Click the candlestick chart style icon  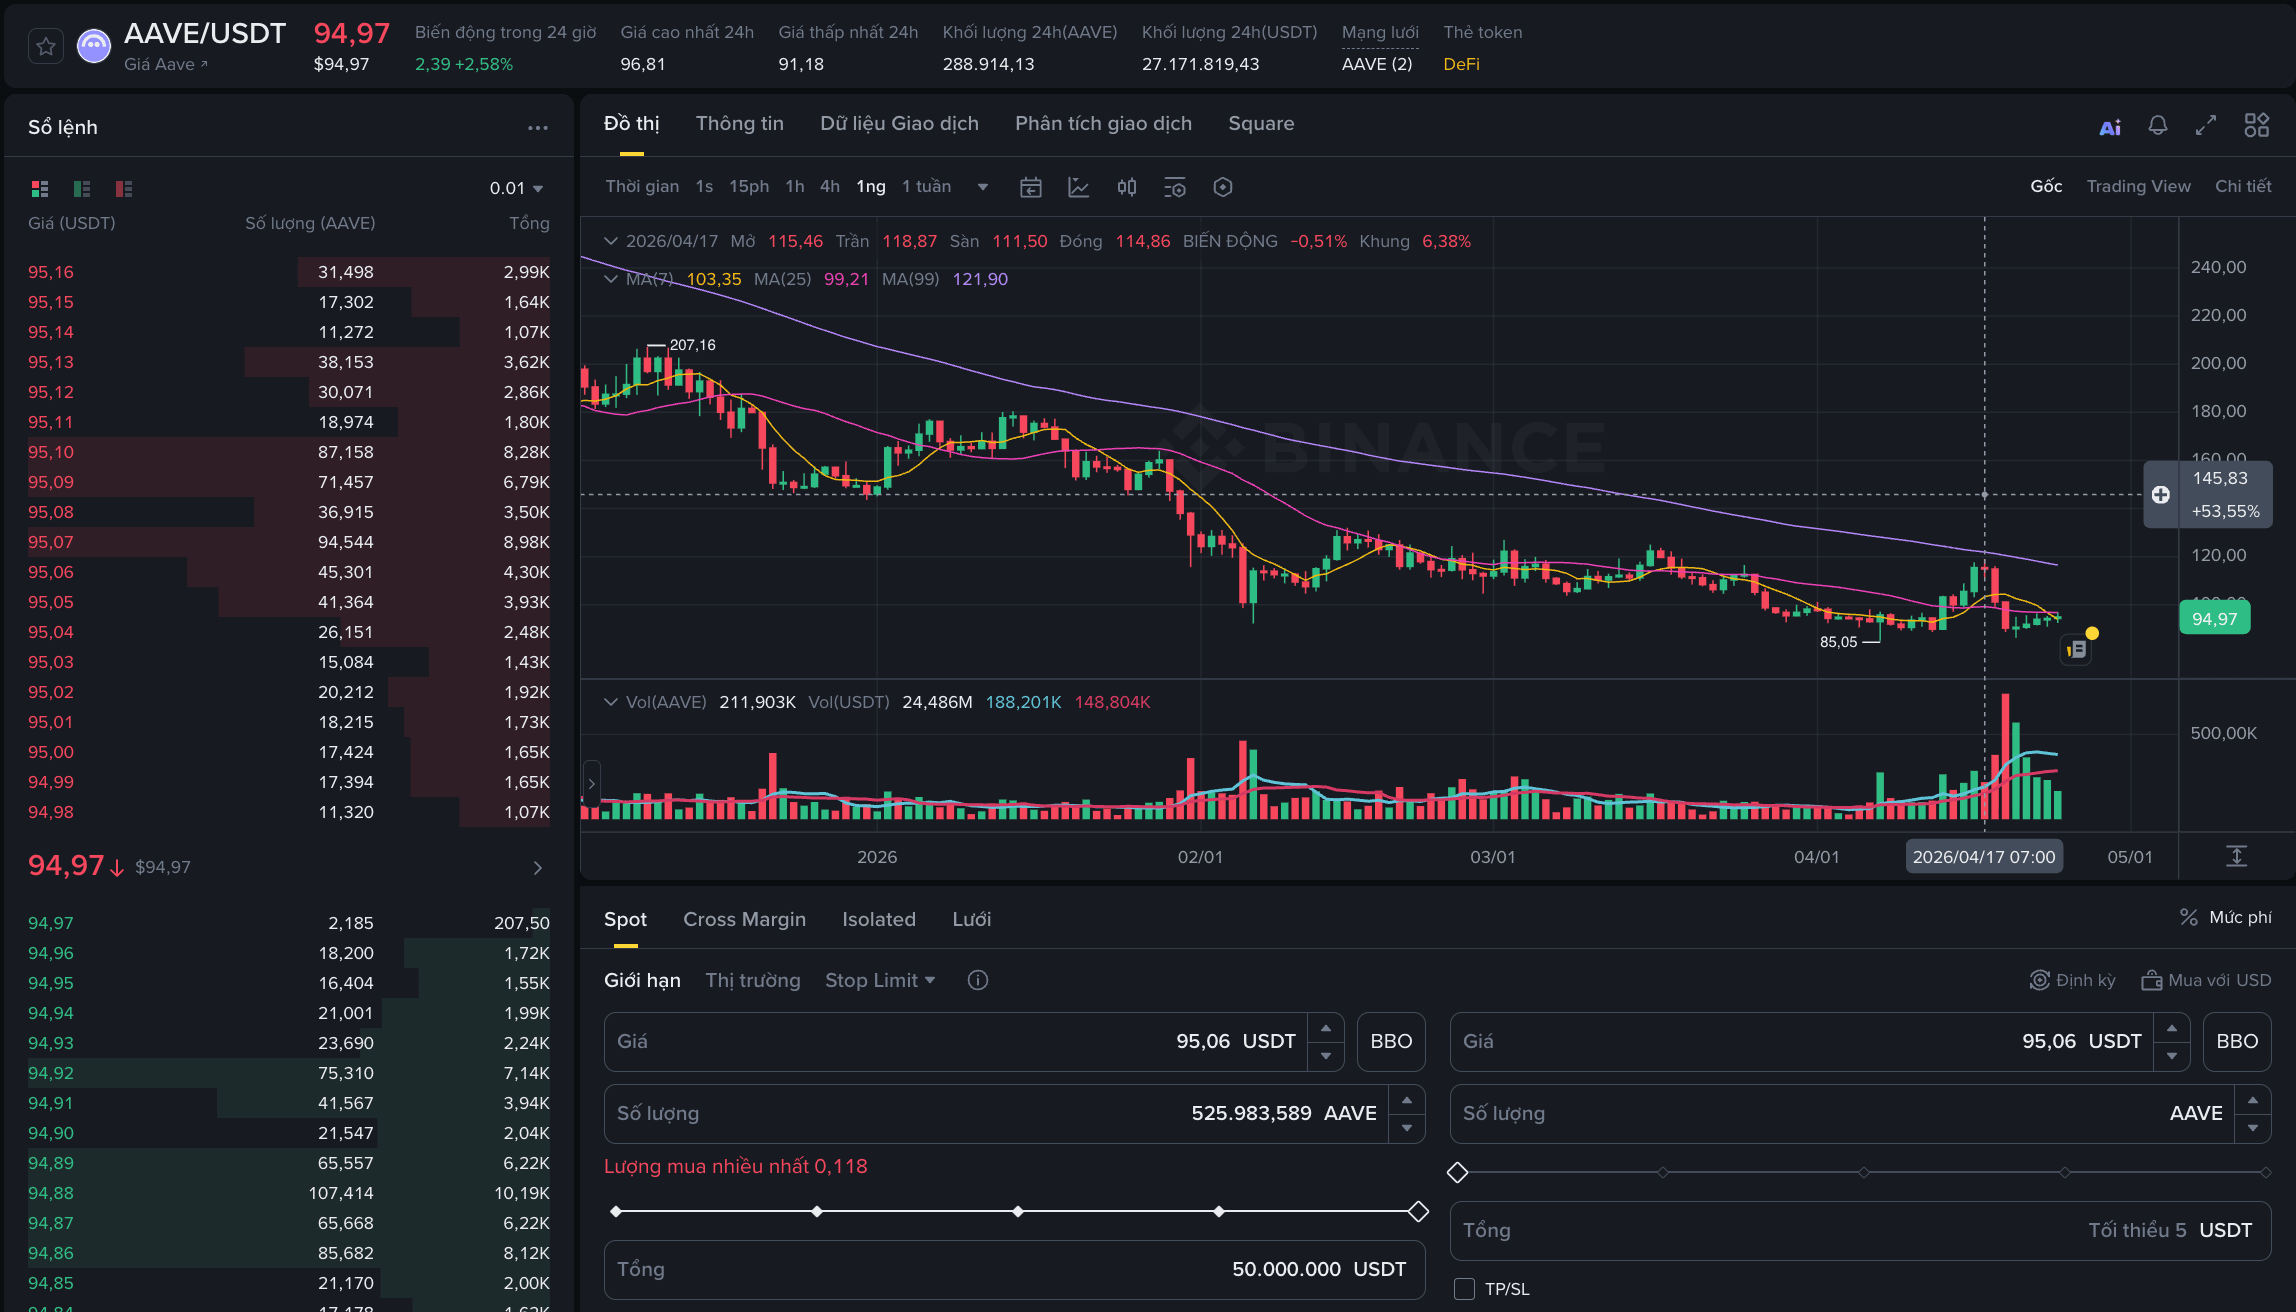tap(1127, 187)
